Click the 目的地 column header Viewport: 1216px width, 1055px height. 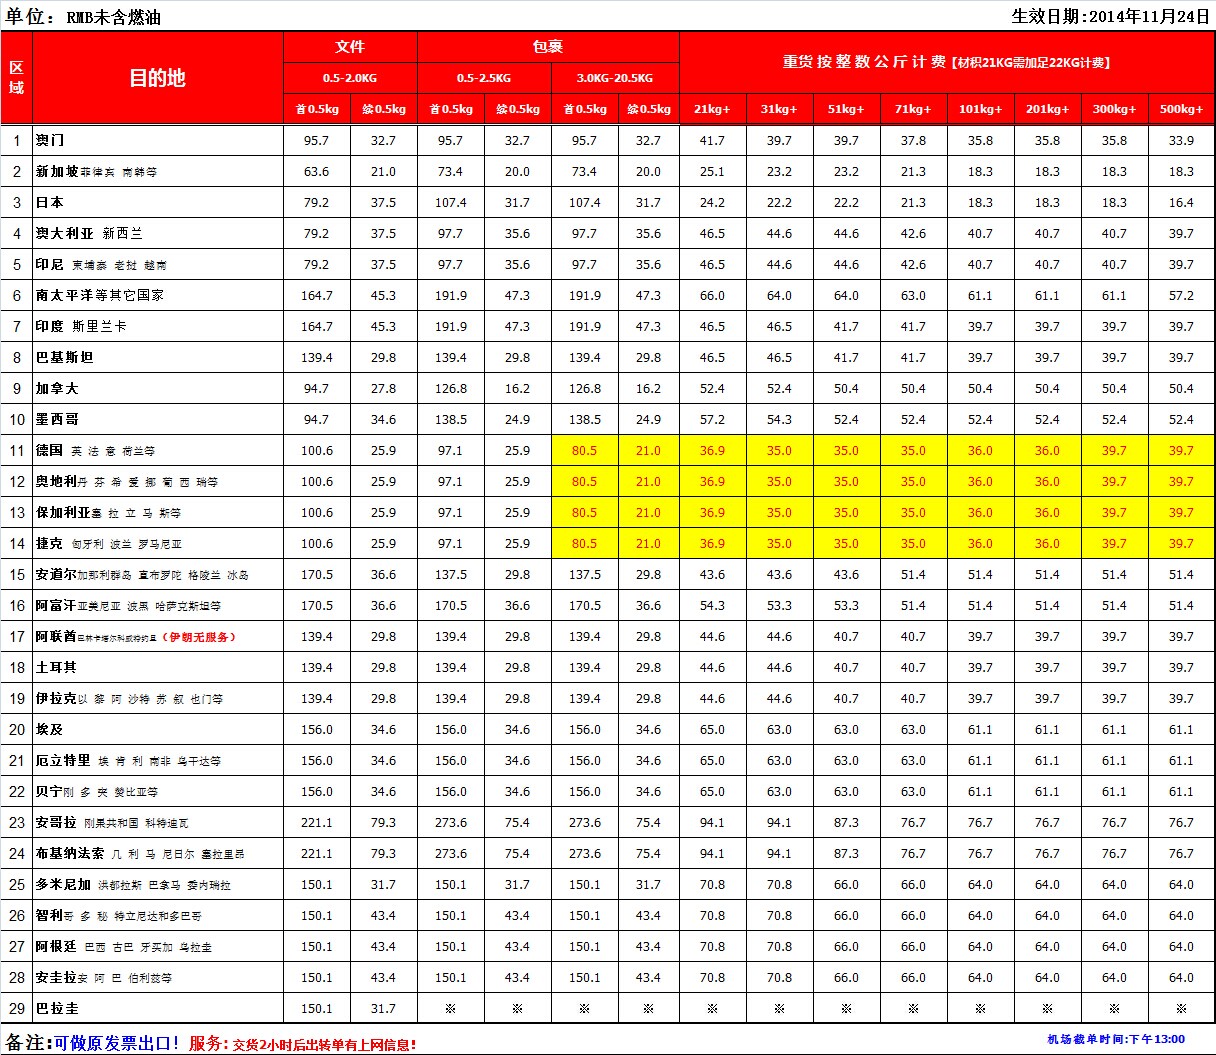click(x=157, y=78)
